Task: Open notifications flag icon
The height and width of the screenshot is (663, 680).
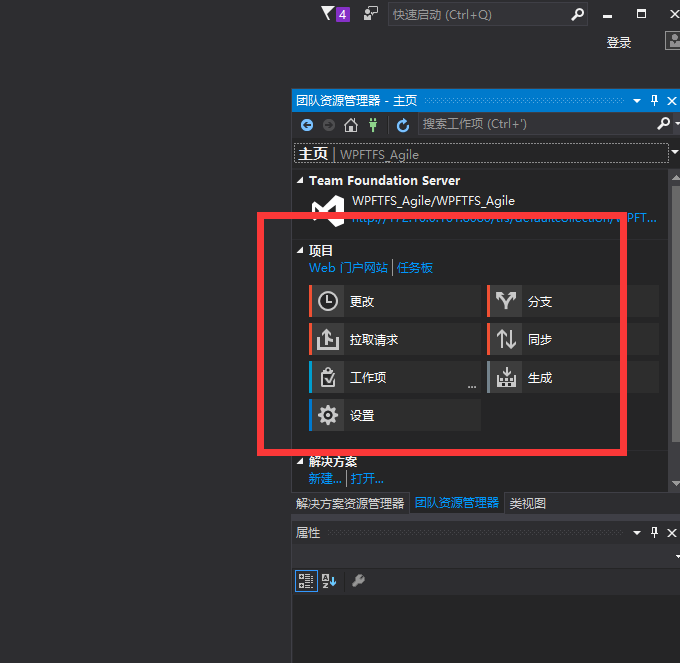Action: click(328, 13)
